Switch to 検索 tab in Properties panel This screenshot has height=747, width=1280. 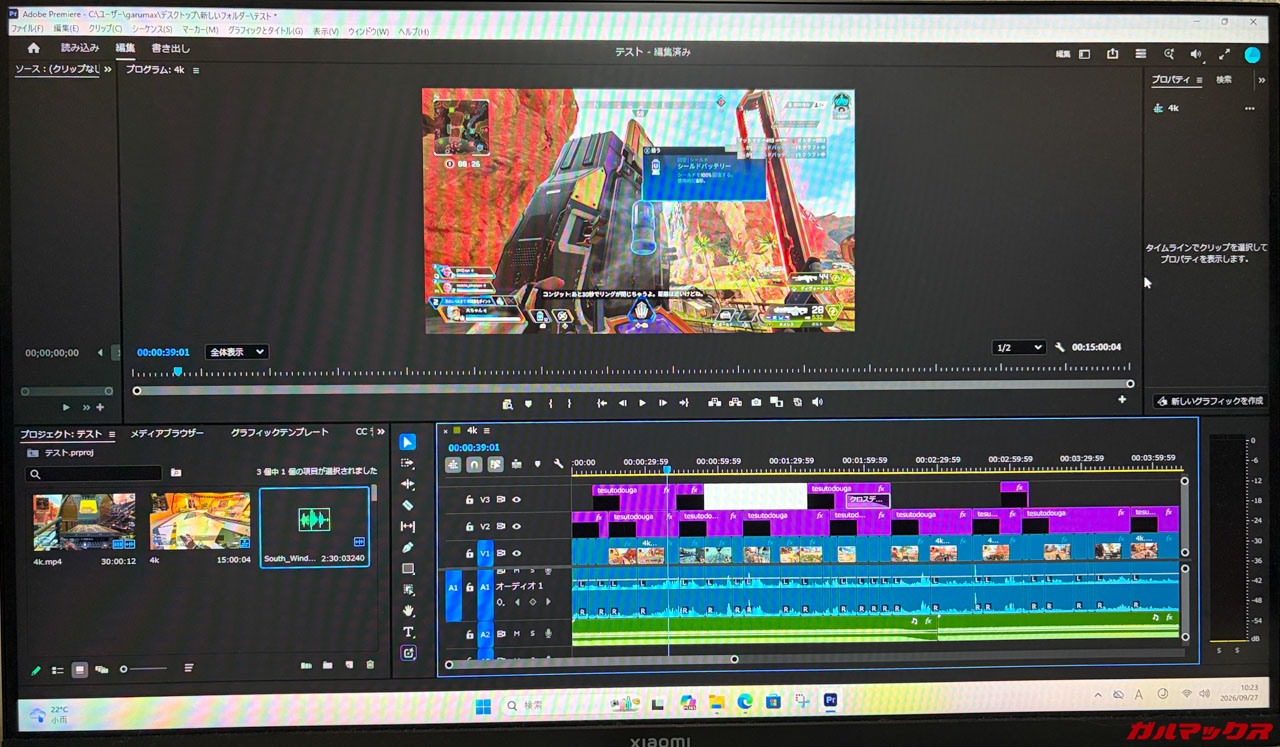point(1224,79)
